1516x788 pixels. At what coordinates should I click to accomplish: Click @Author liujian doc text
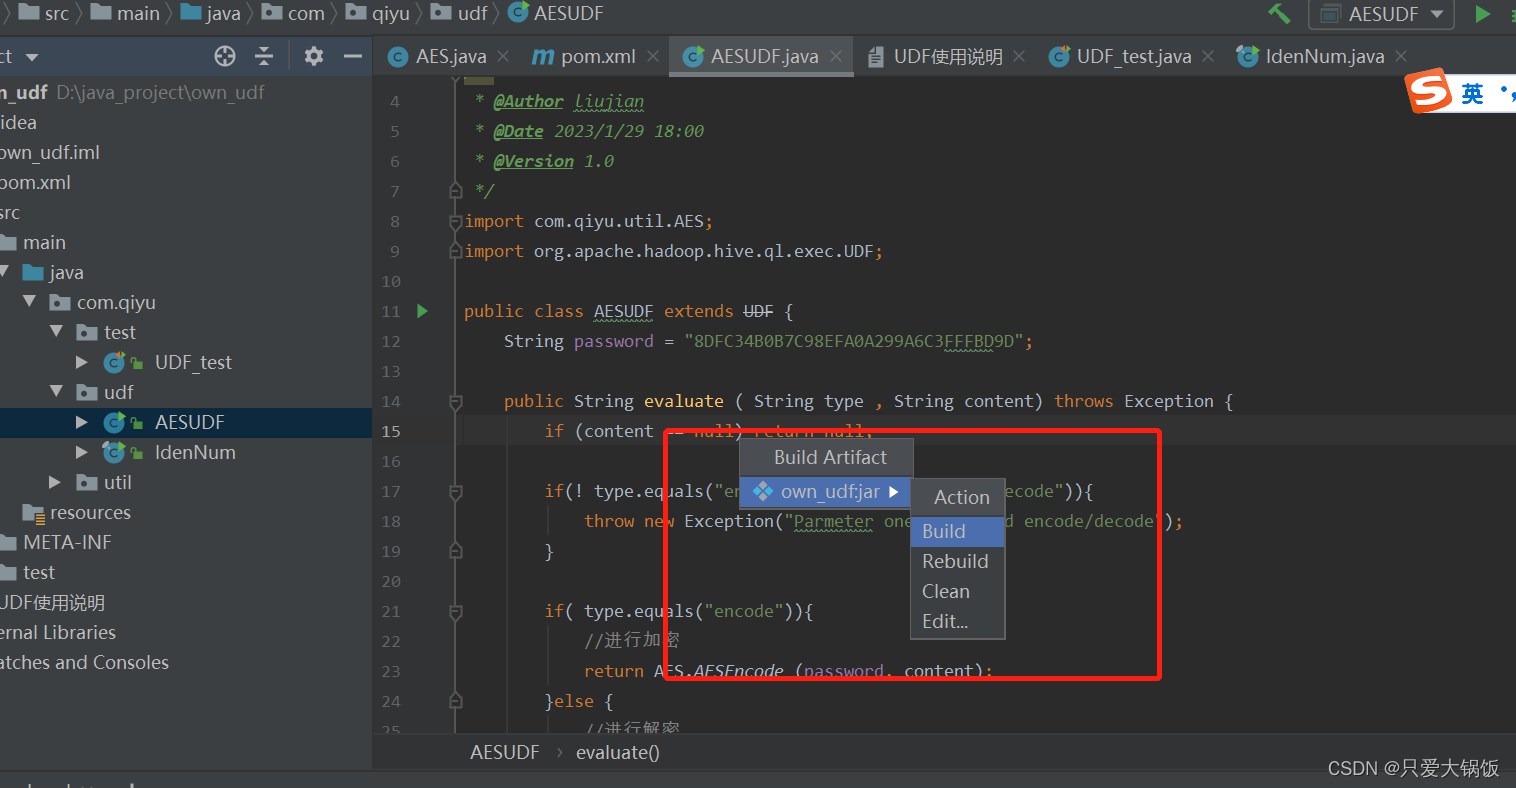(568, 101)
